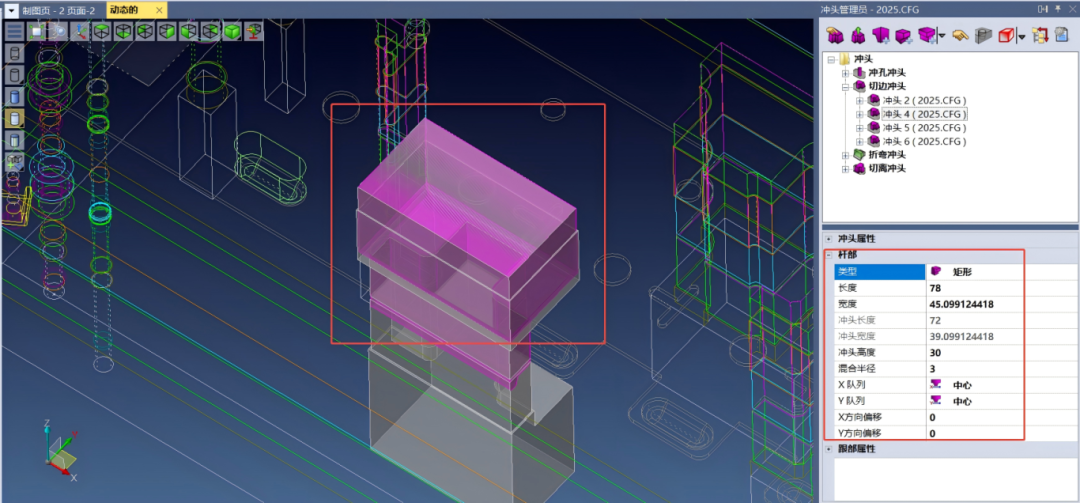Select the top-face view cube icon
The width and height of the screenshot is (1080, 503).
101,31
